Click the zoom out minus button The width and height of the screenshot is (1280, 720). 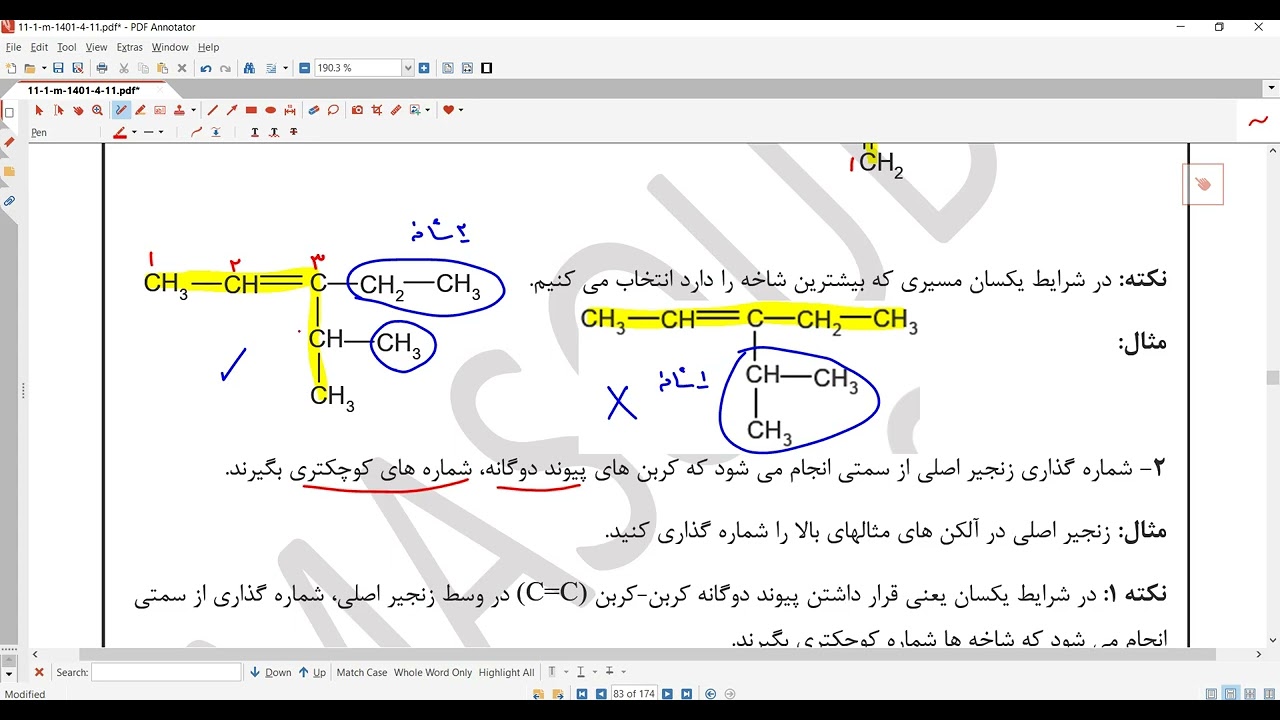tap(304, 68)
